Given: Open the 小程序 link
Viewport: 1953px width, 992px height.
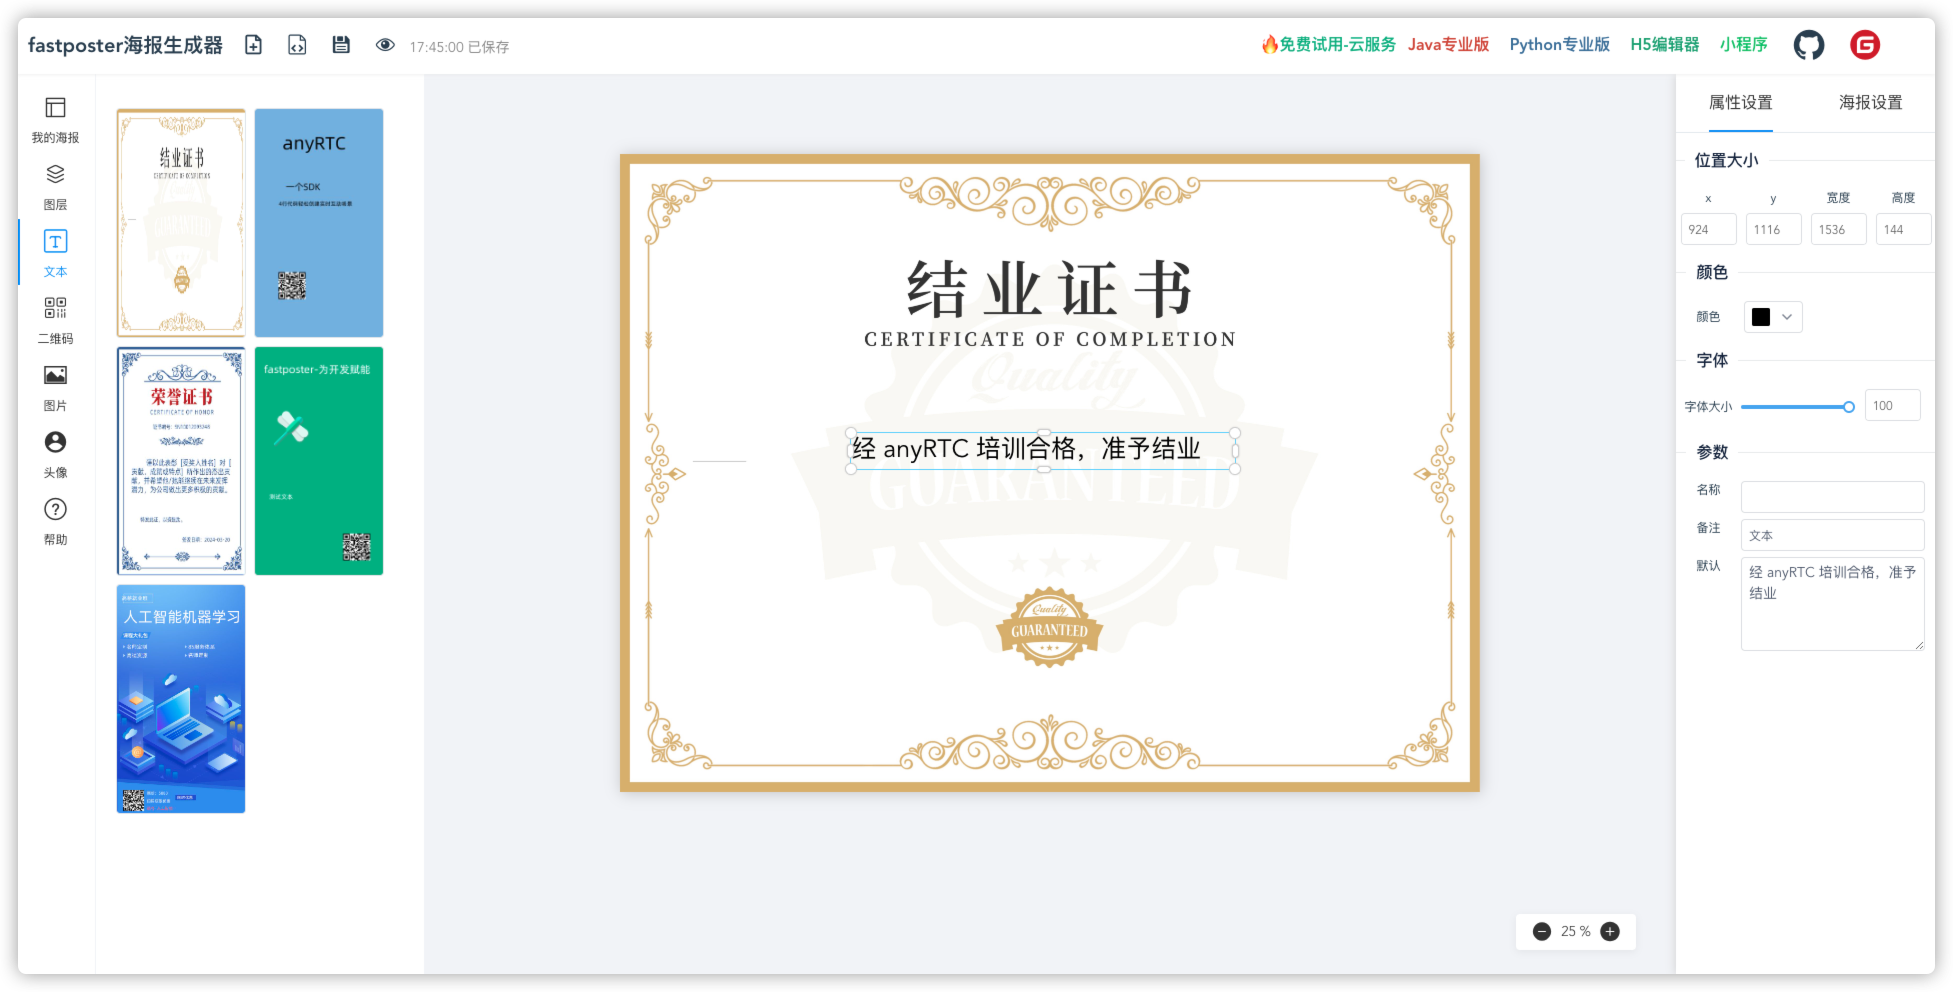Looking at the screenshot, I should click(1743, 44).
